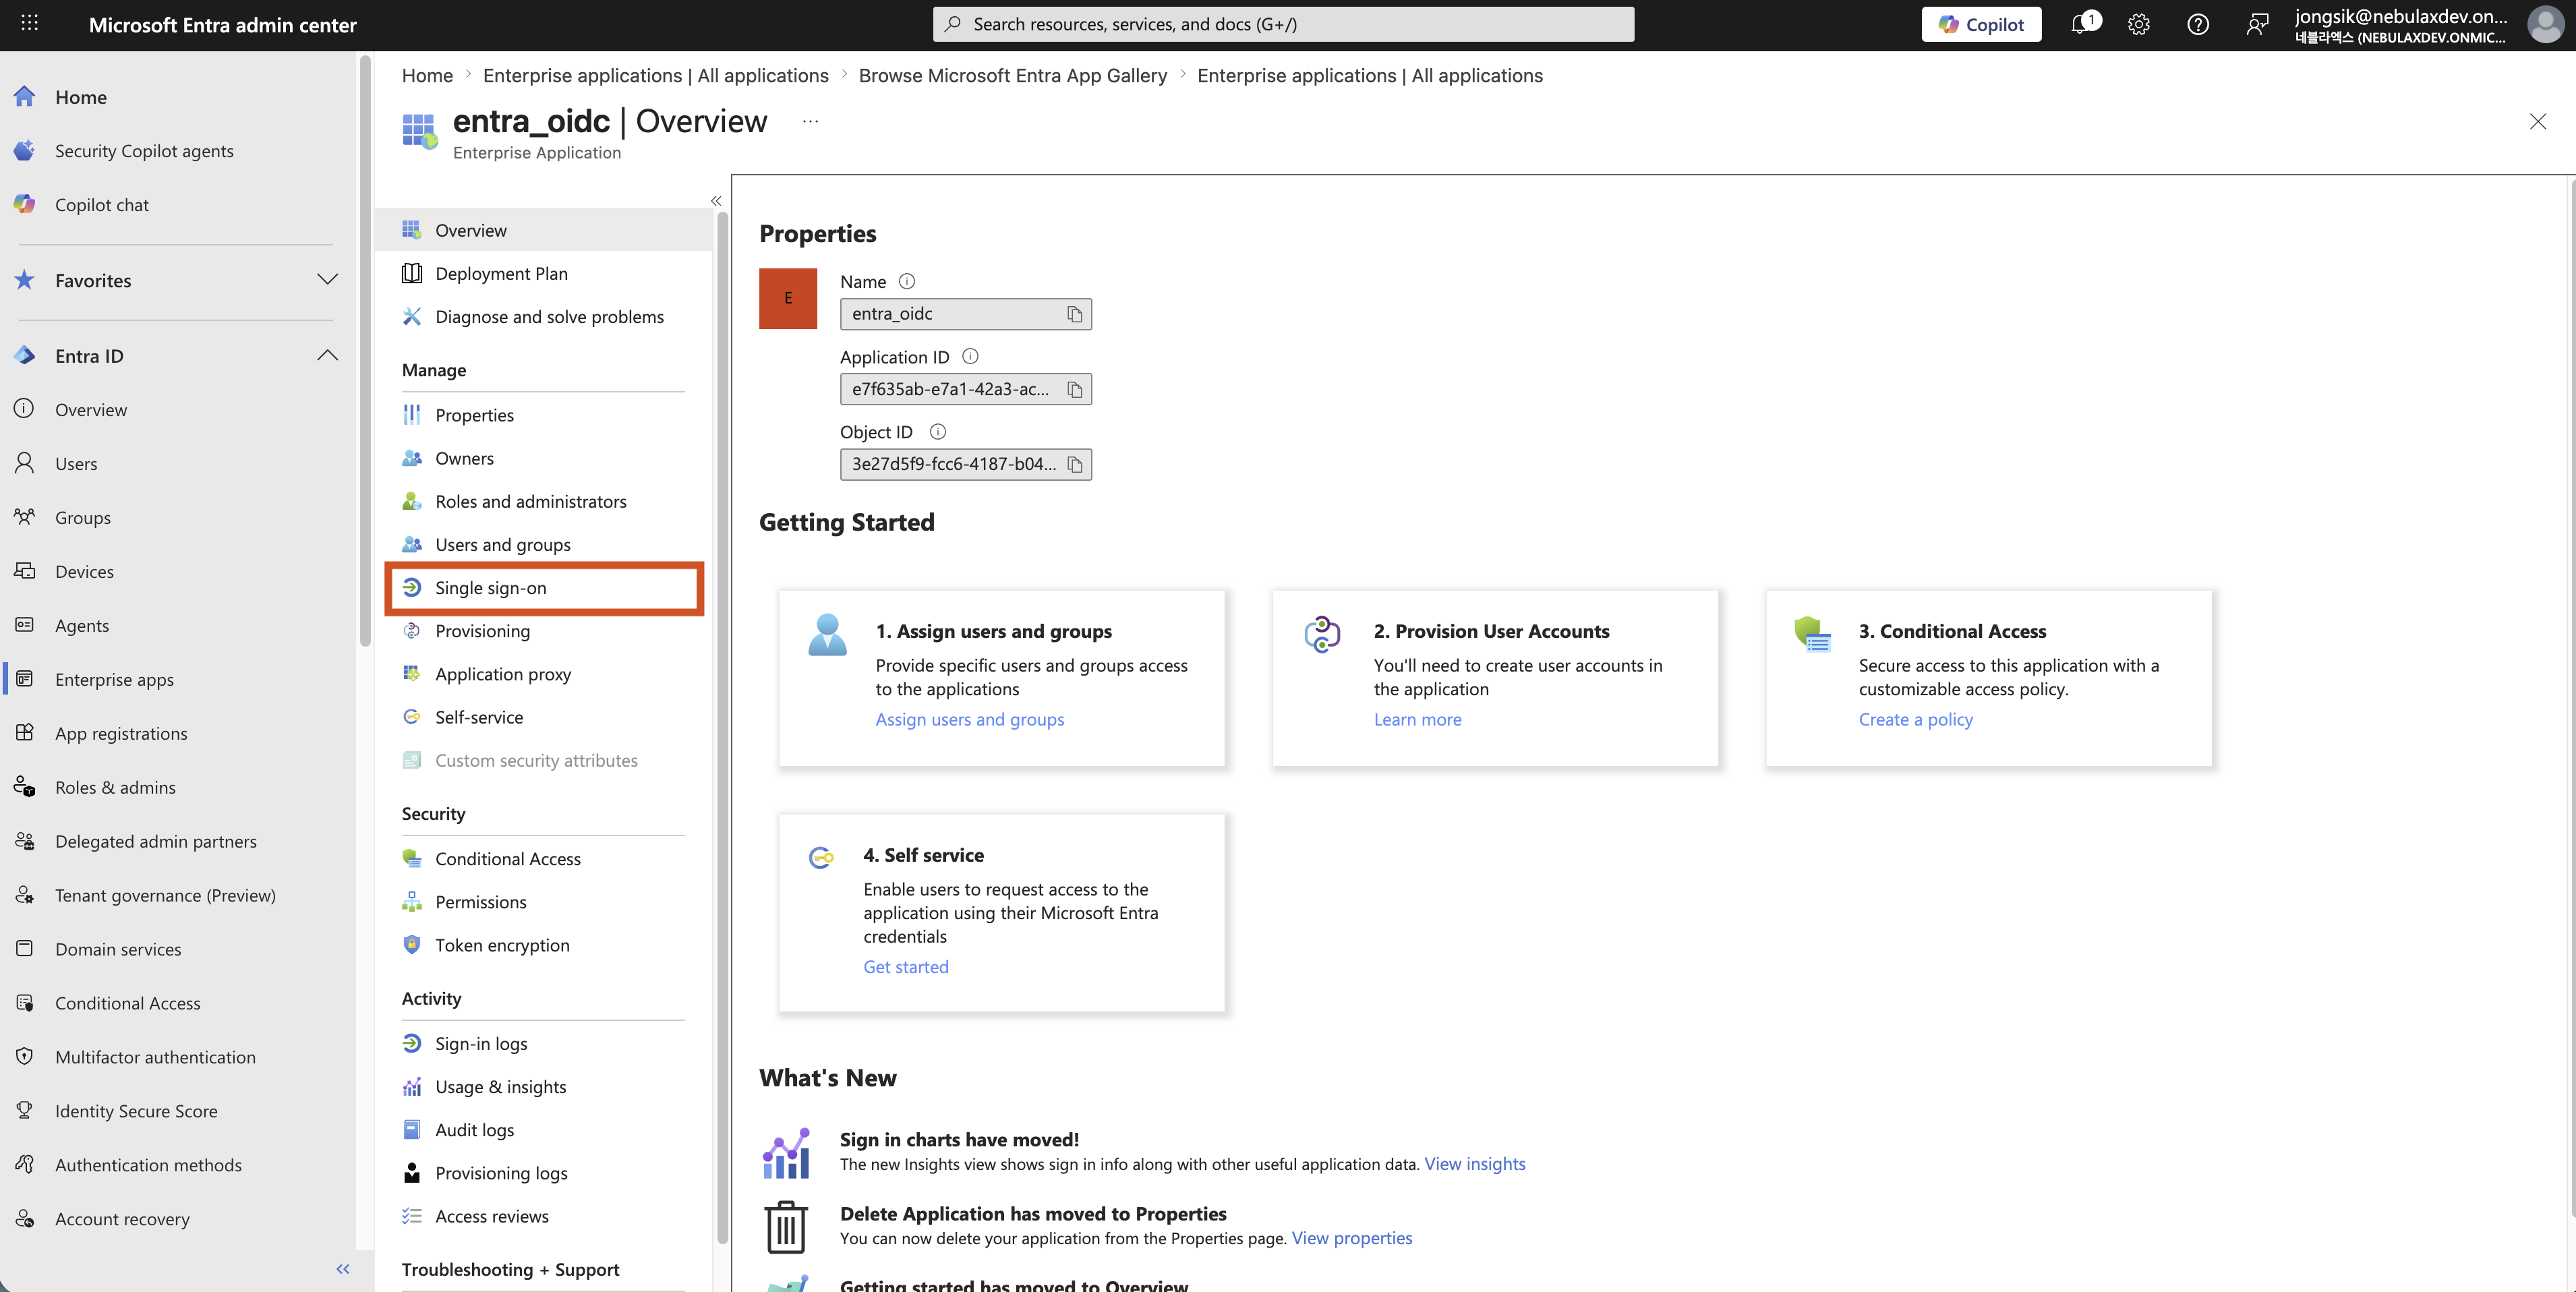Open Groups under Entra ID
2576x1292 pixels.
[82, 518]
